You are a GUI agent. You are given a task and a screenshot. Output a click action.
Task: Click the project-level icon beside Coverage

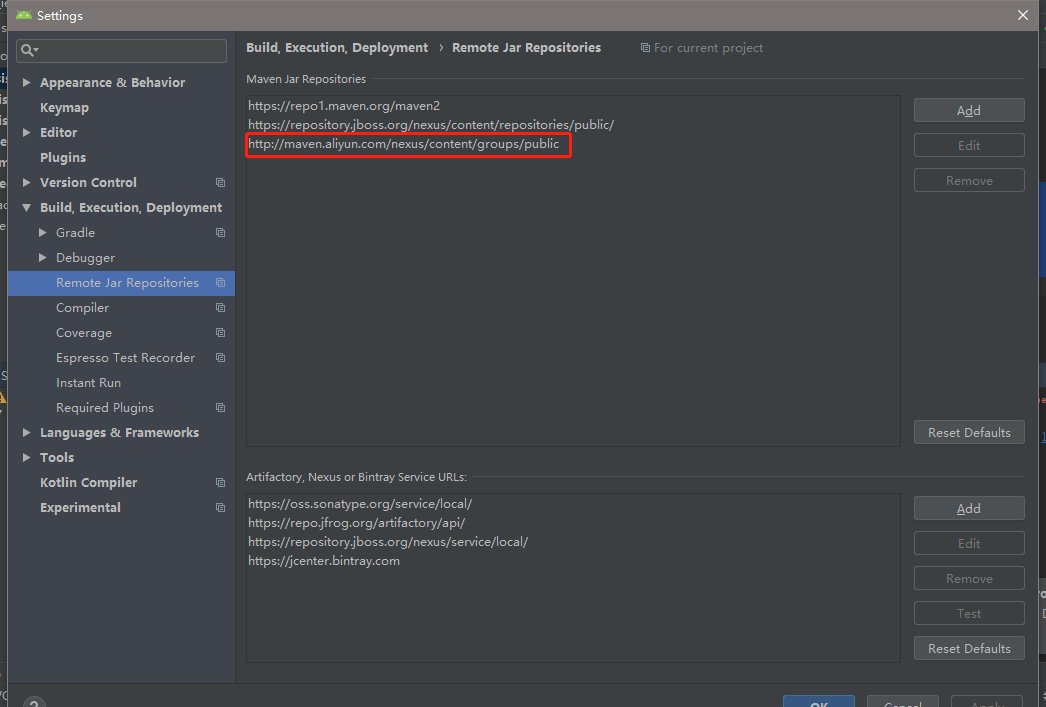click(x=220, y=332)
